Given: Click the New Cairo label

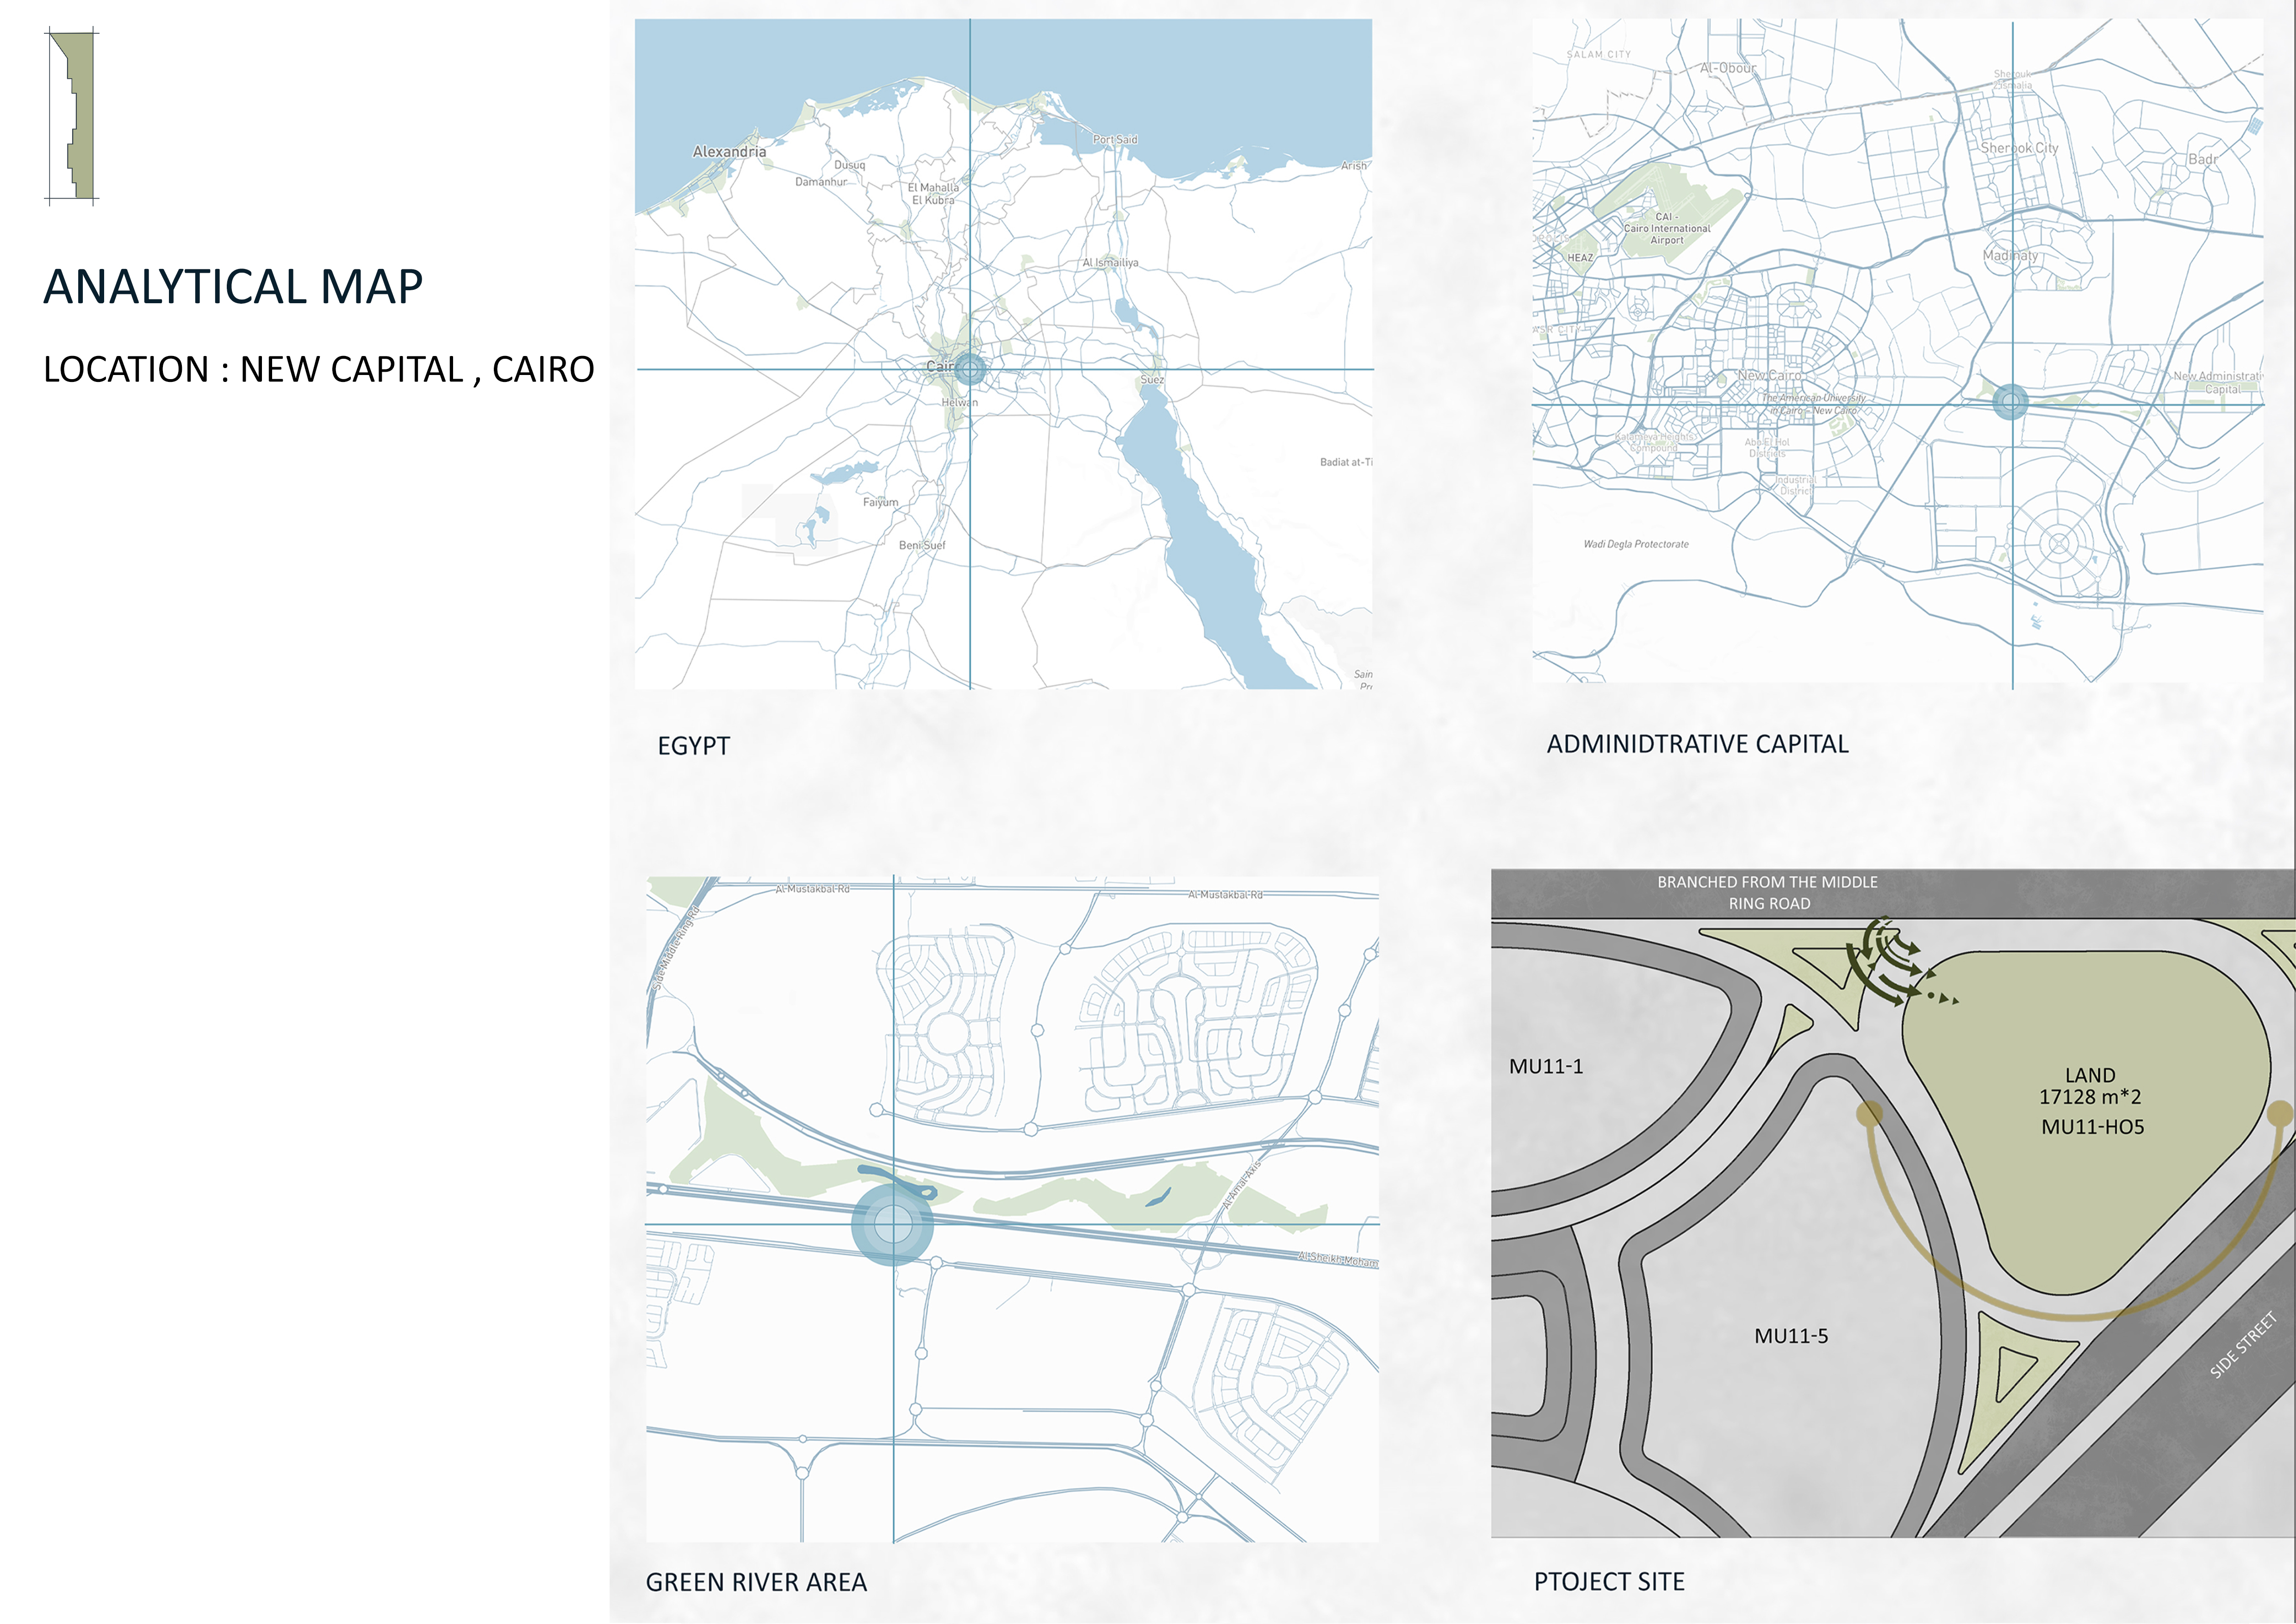Looking at the screenshot, I should 1769,375.
